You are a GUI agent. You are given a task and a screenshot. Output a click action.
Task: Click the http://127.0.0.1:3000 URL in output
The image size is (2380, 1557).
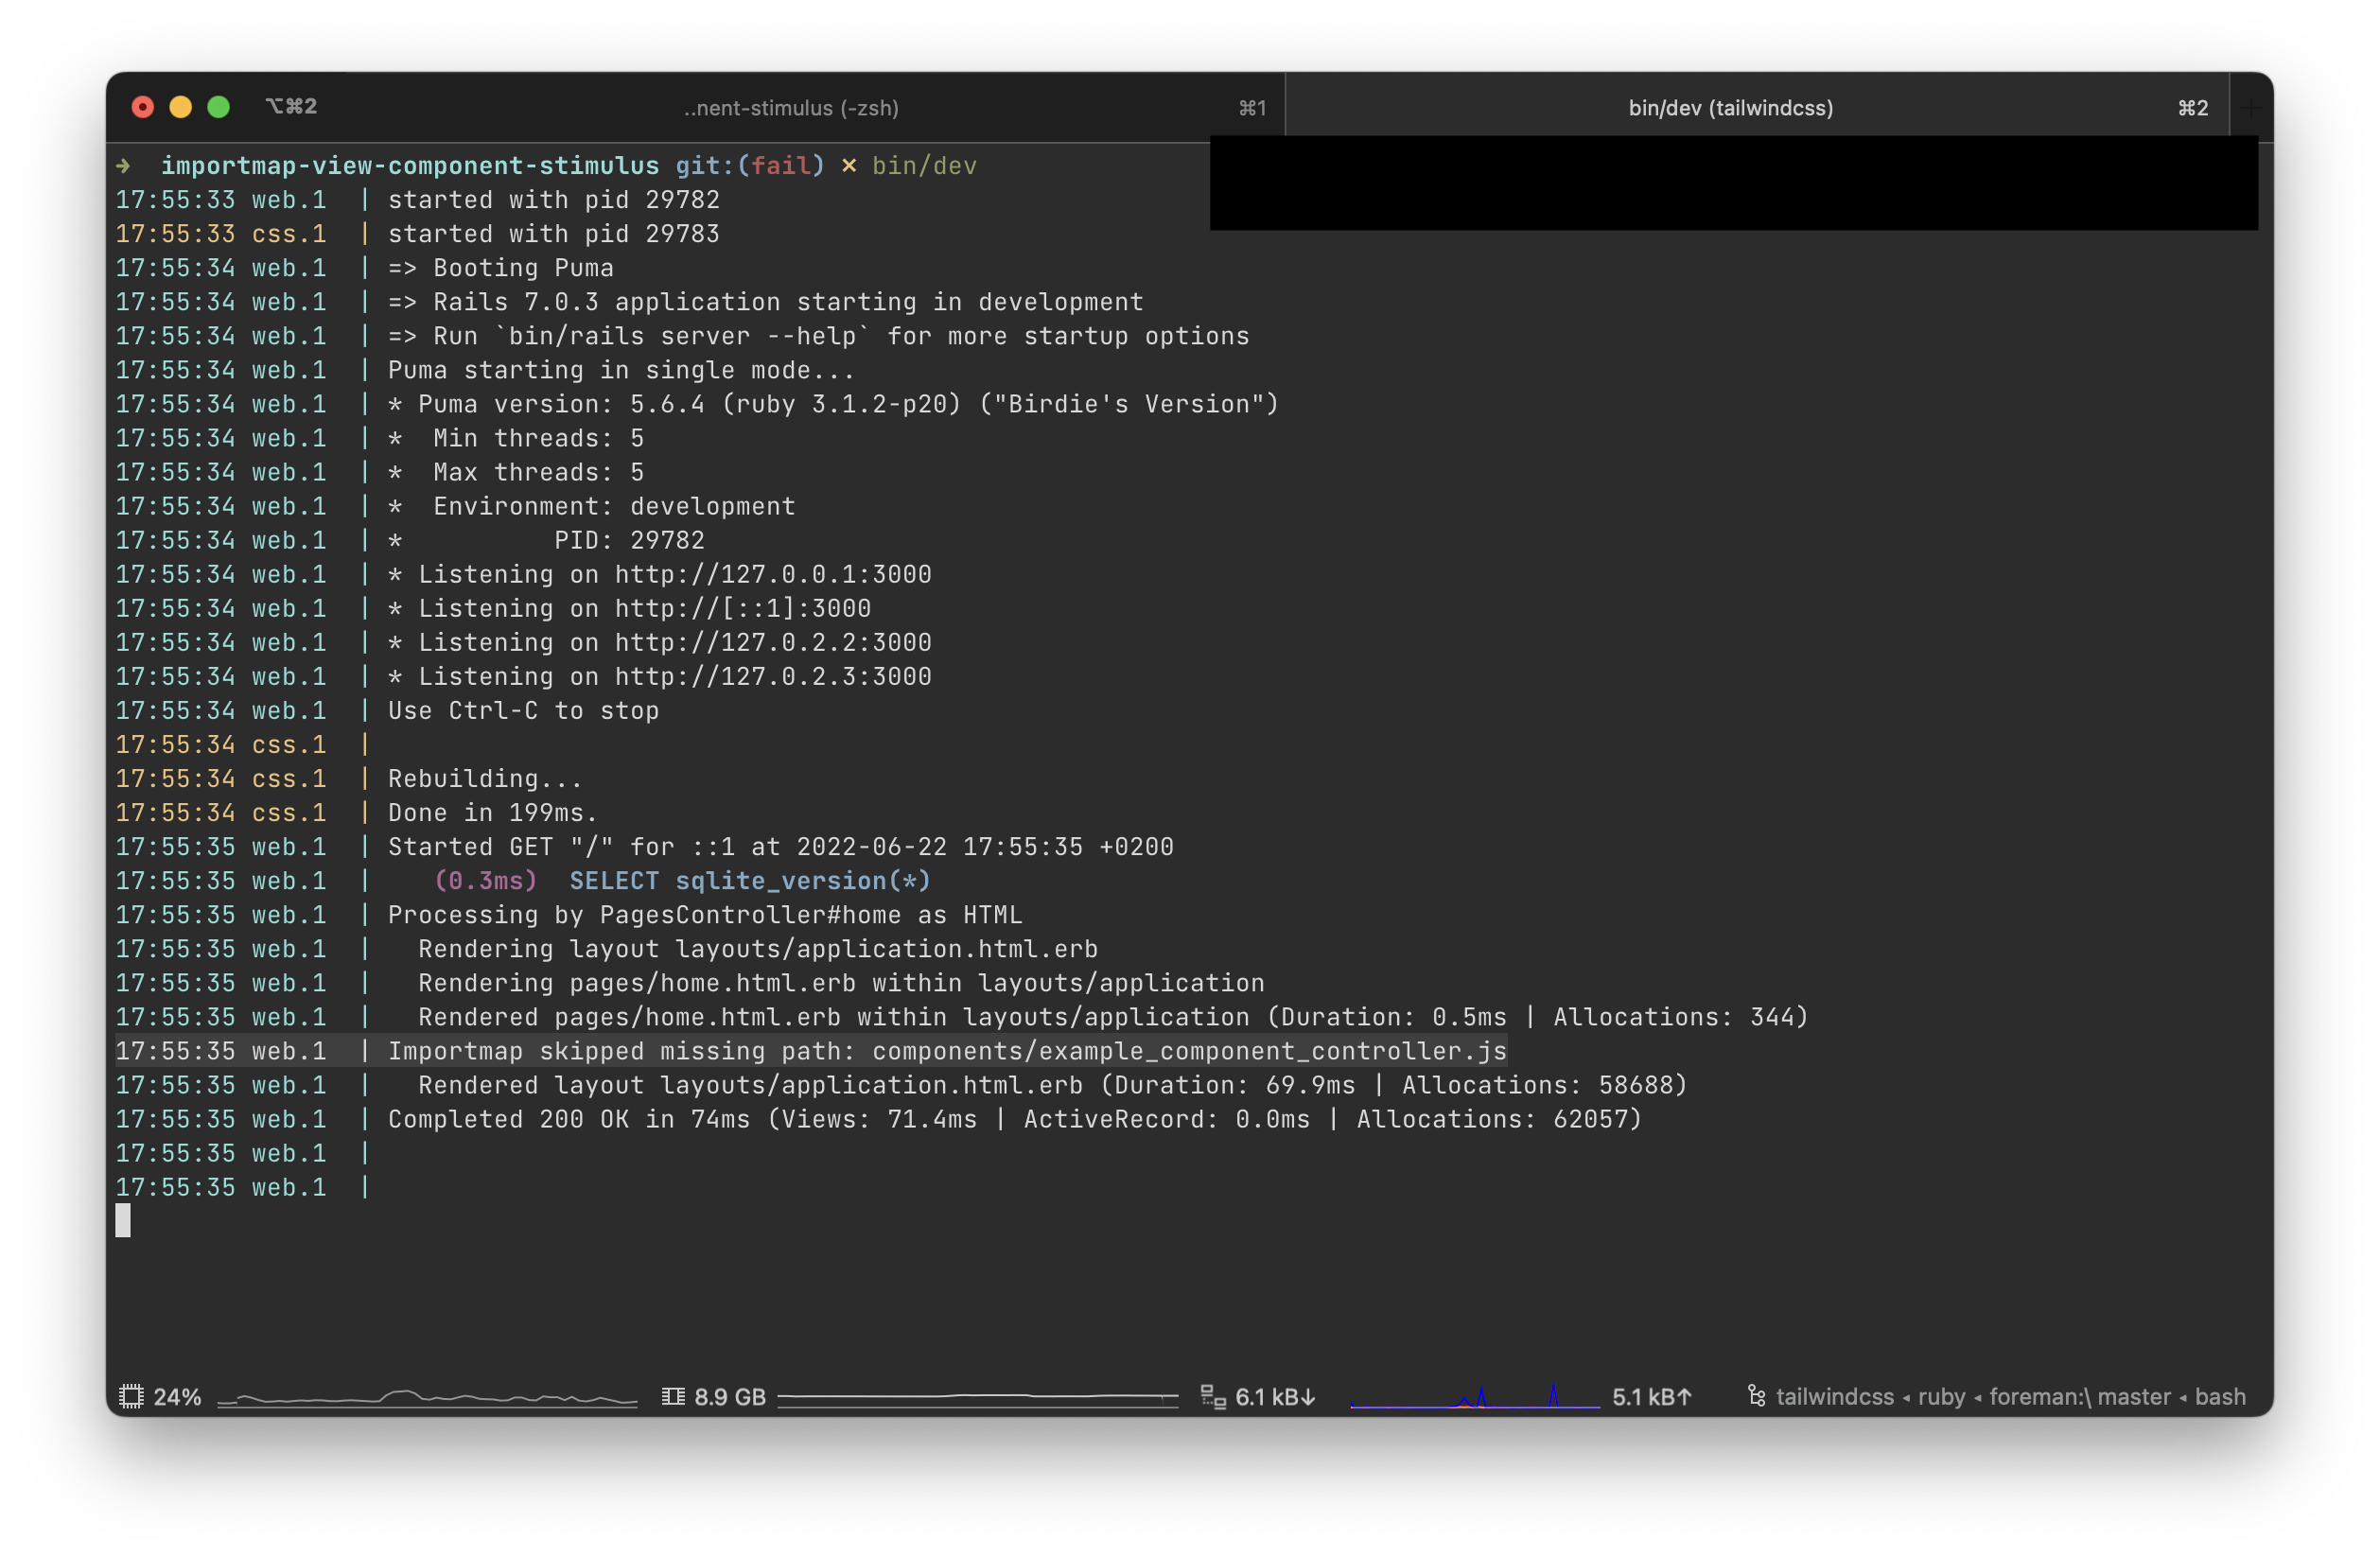(x=772, y=574)
